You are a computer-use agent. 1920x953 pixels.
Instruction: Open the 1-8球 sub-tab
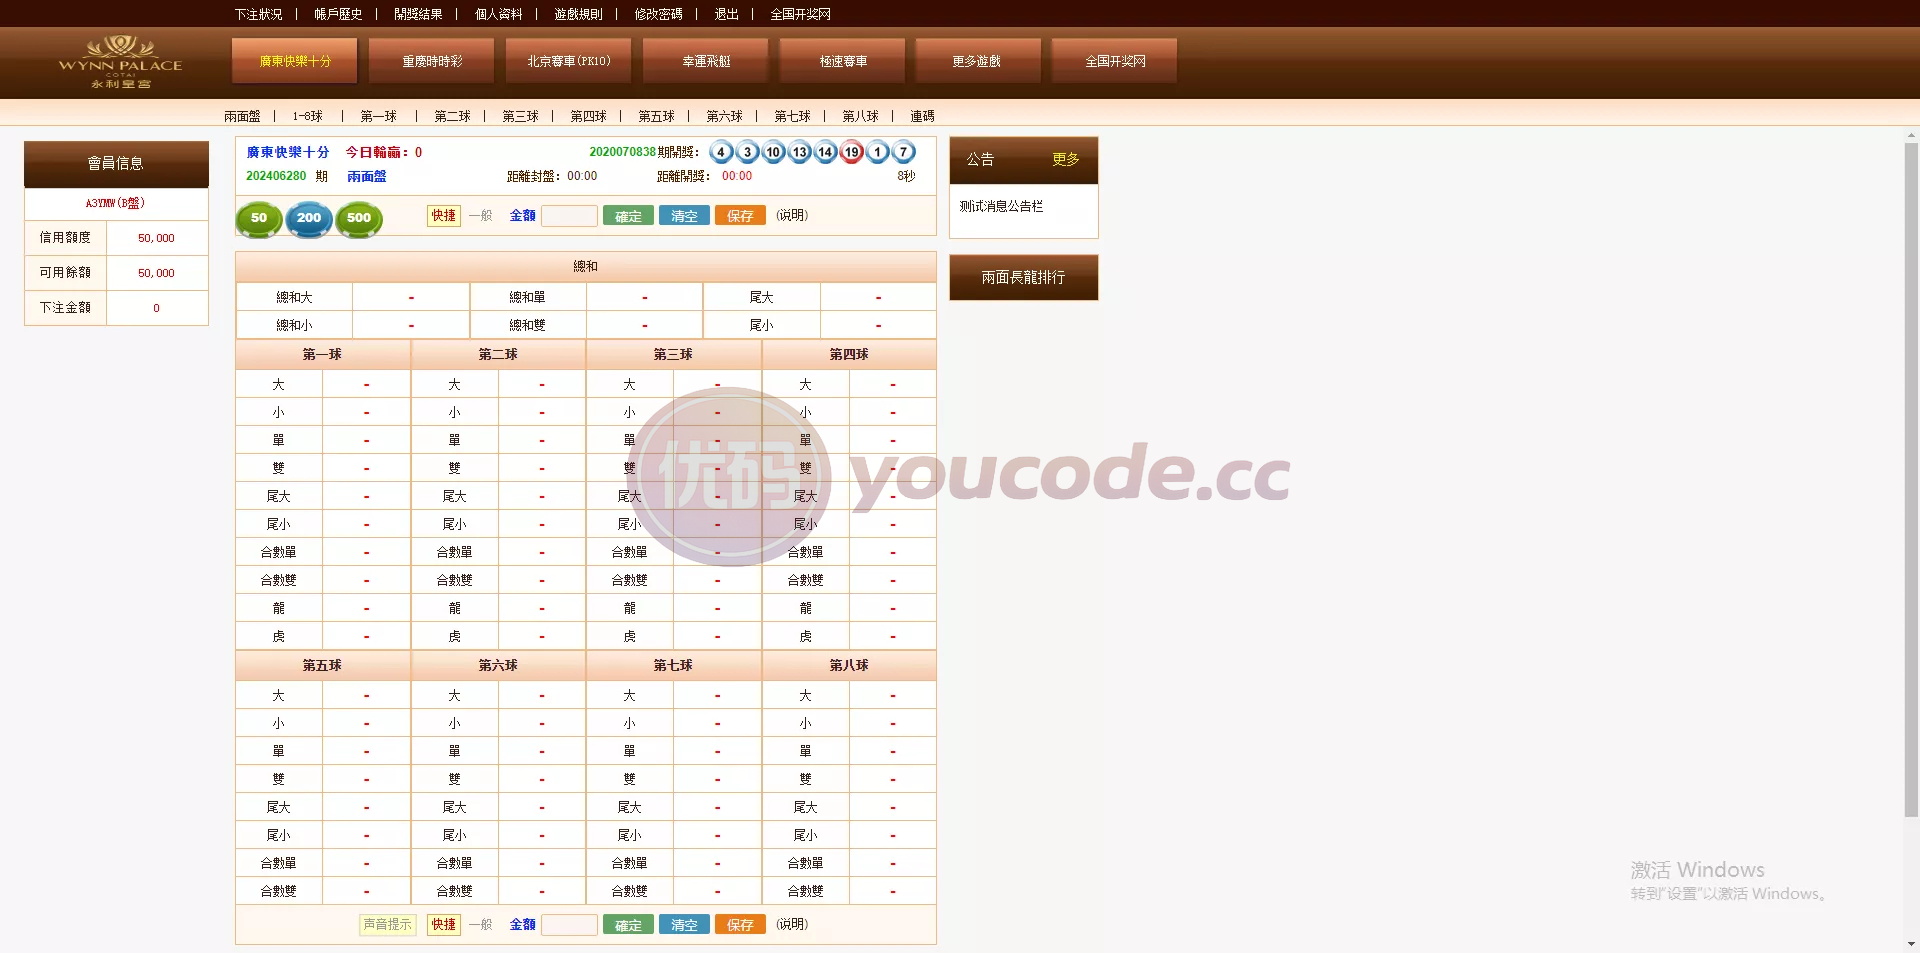pyautogui.click(x=308, y=116)
